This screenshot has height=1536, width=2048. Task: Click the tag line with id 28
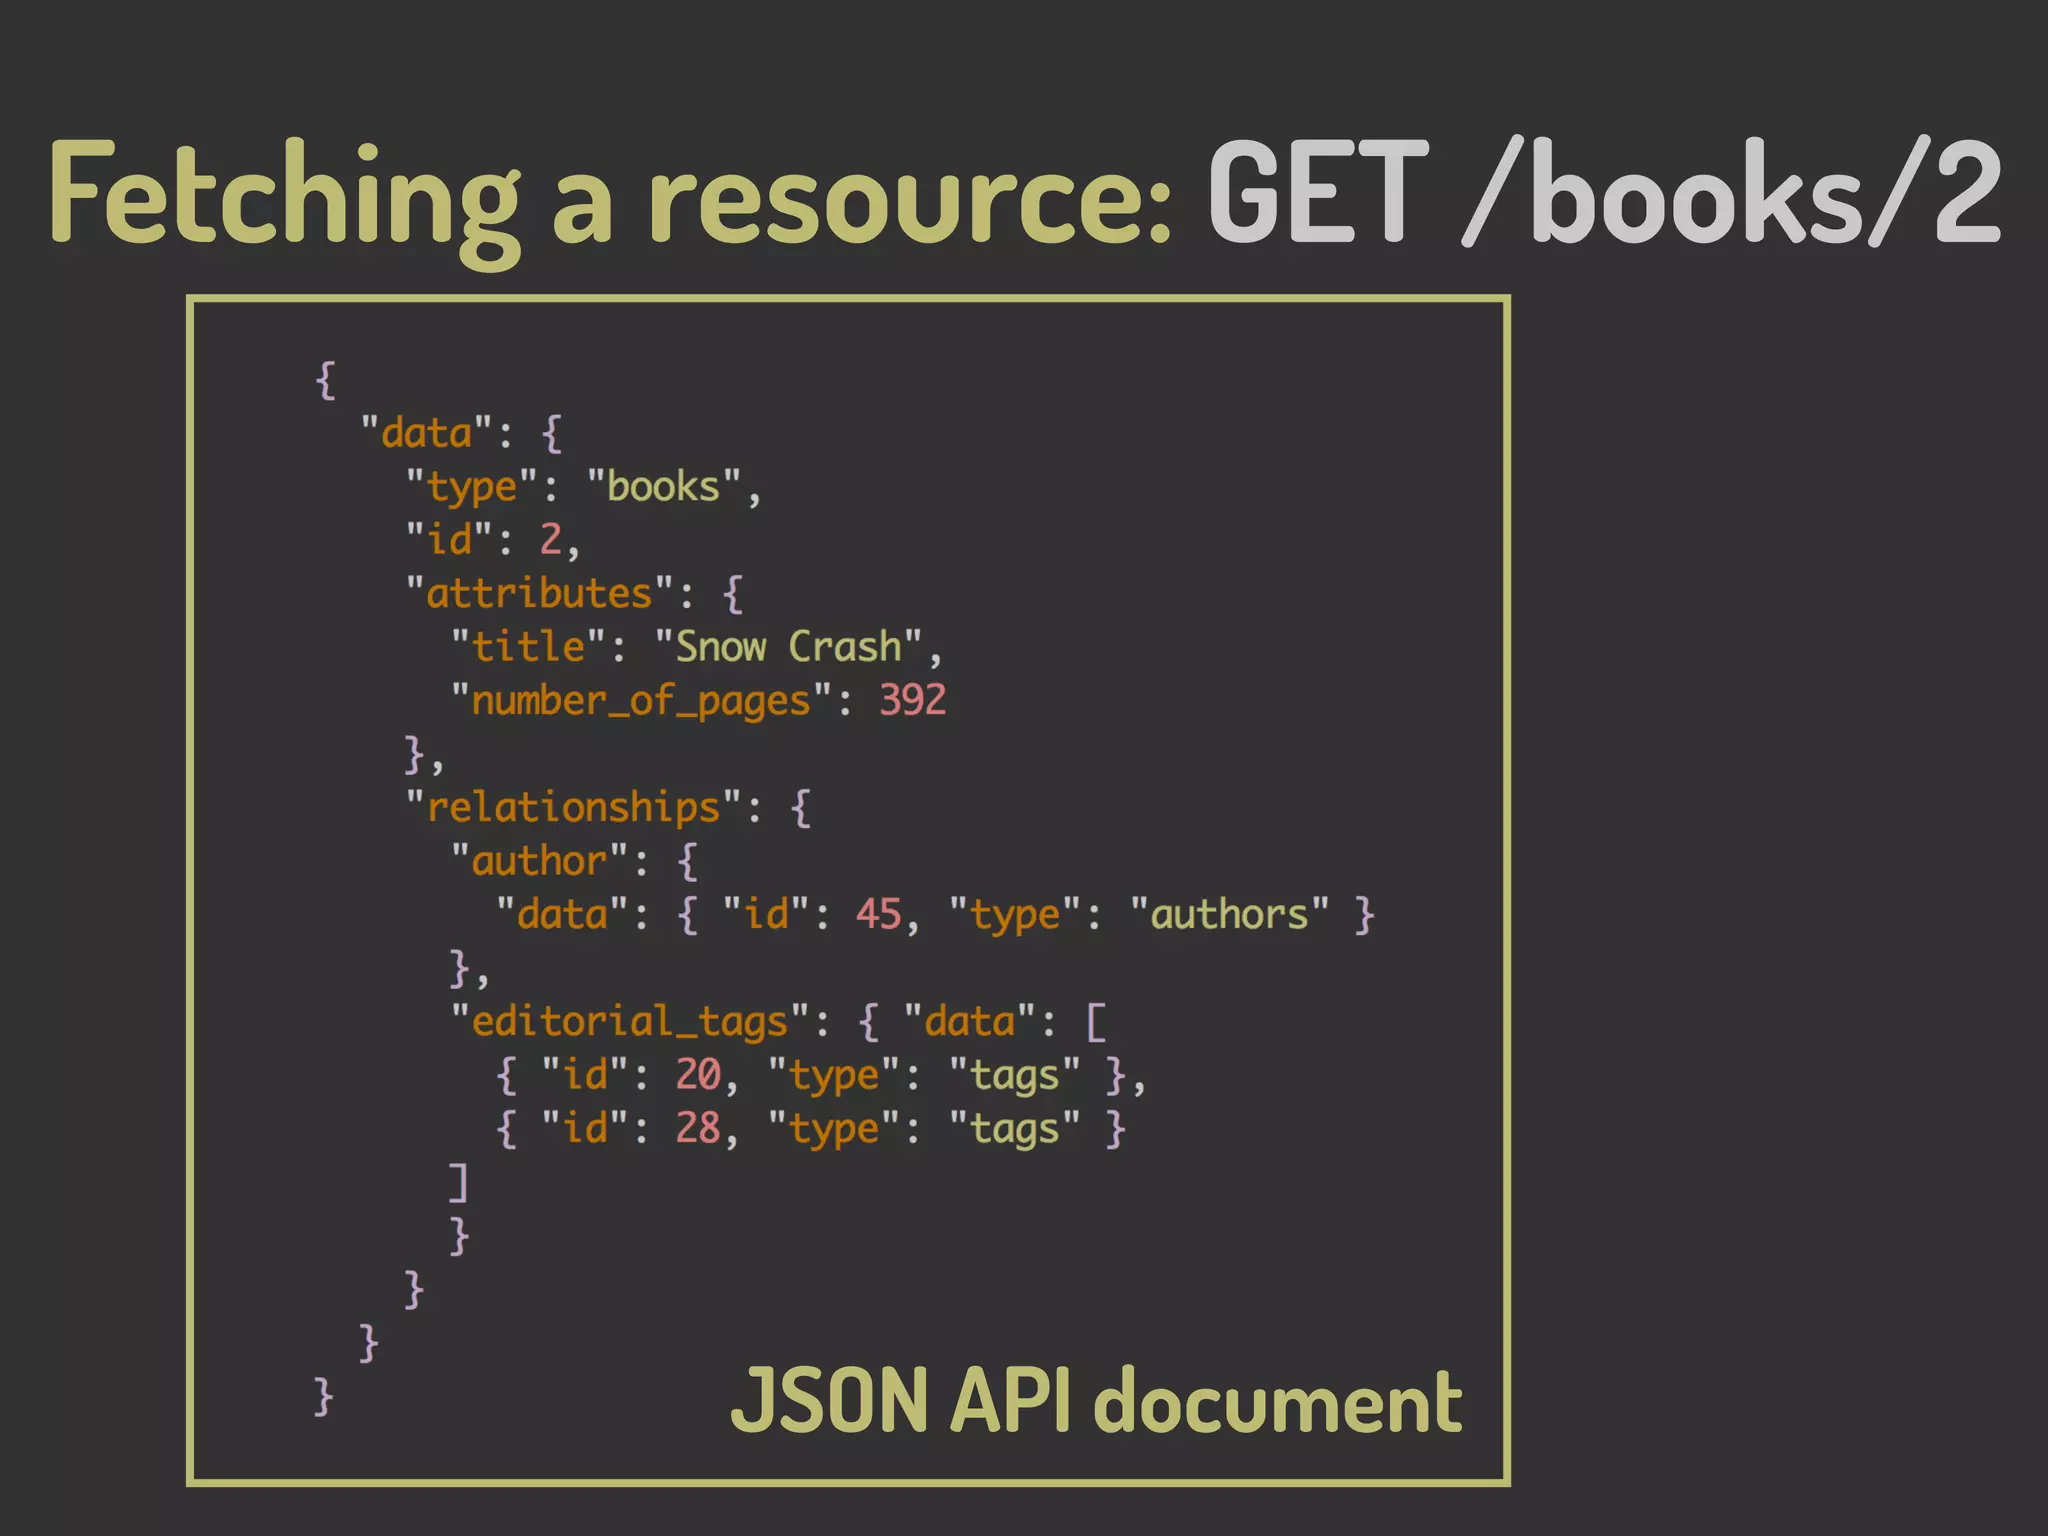[811, 1129]
